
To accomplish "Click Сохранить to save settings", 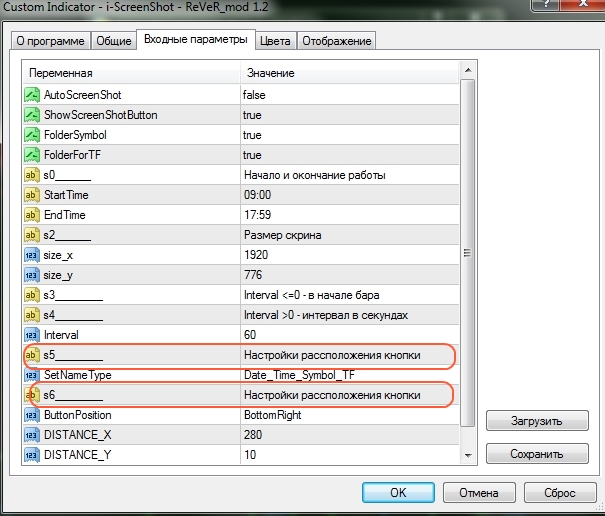I will click(x=537, y=453).
